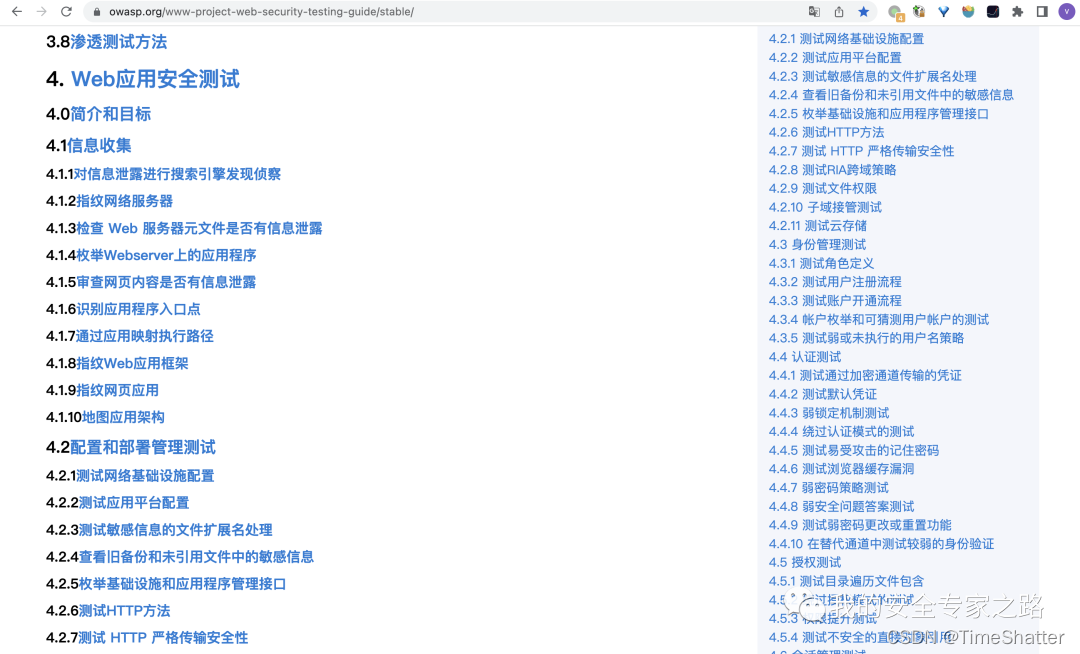
Task: Select sidebar 4.3.1 测试角色定义
Action: point(821,263)
